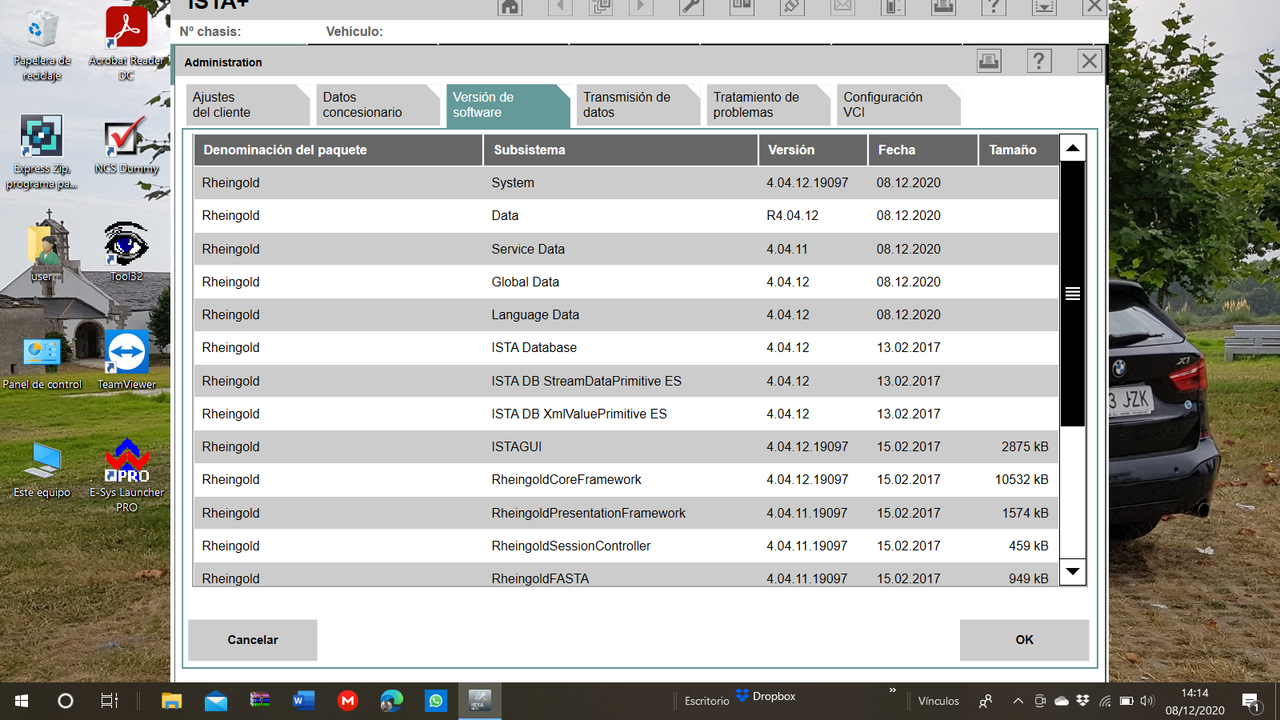Print from the Administration dialog header
The width and height of the screenshot is (1280, 720).
(x=989, y=61)
